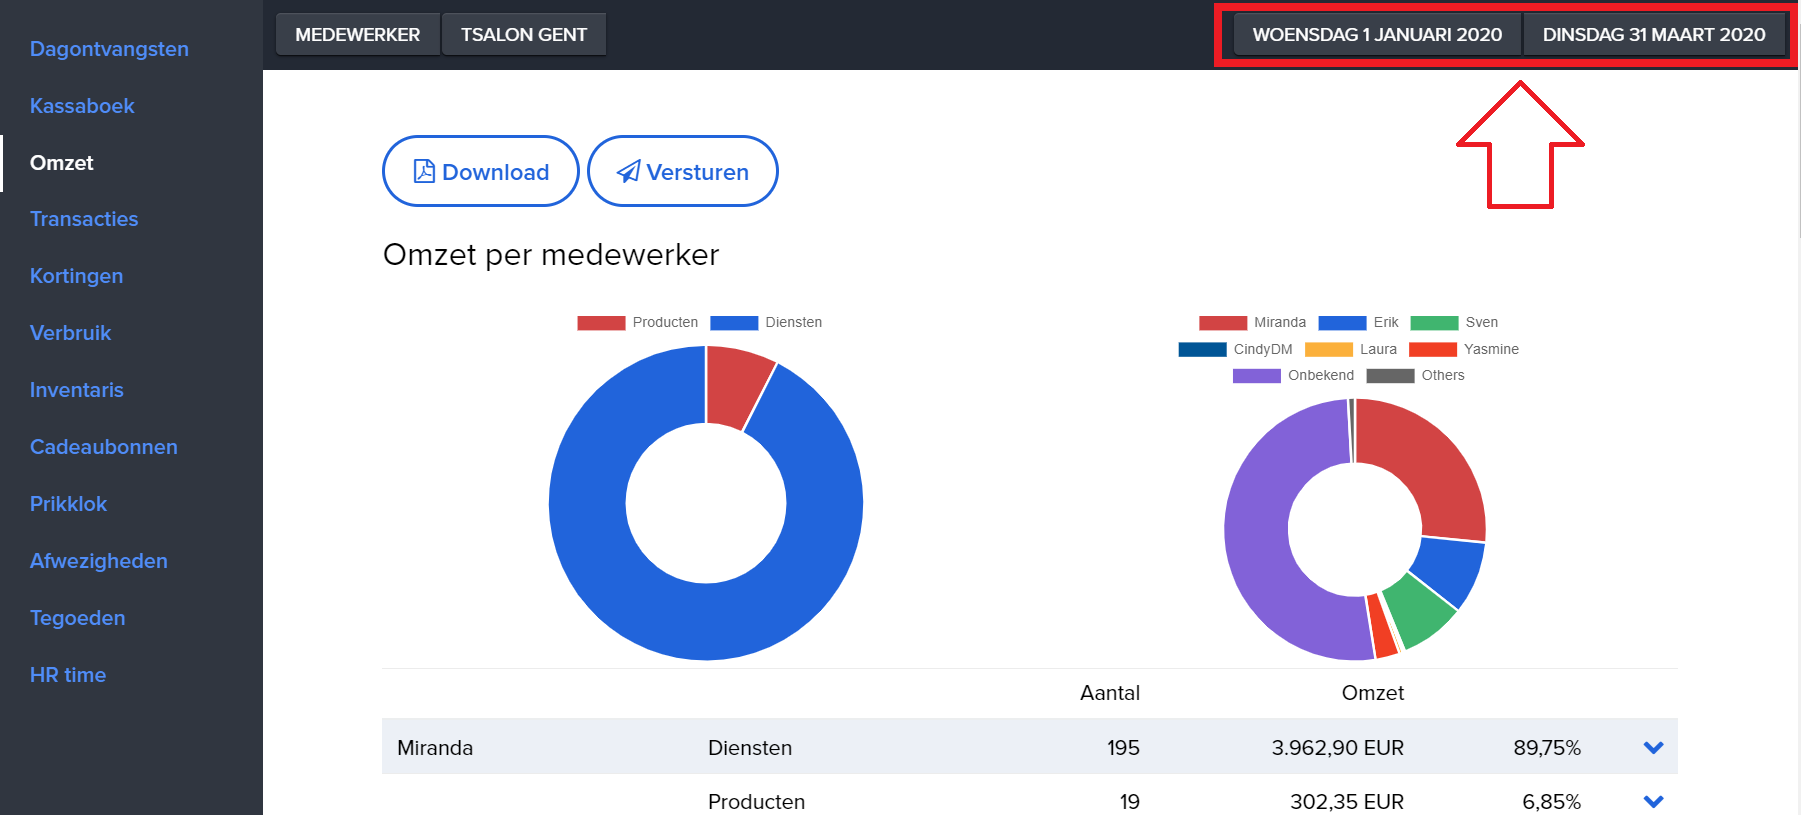
Task: Click the 3.962,90 EUR omzet value
Action: coord(1337,747)
